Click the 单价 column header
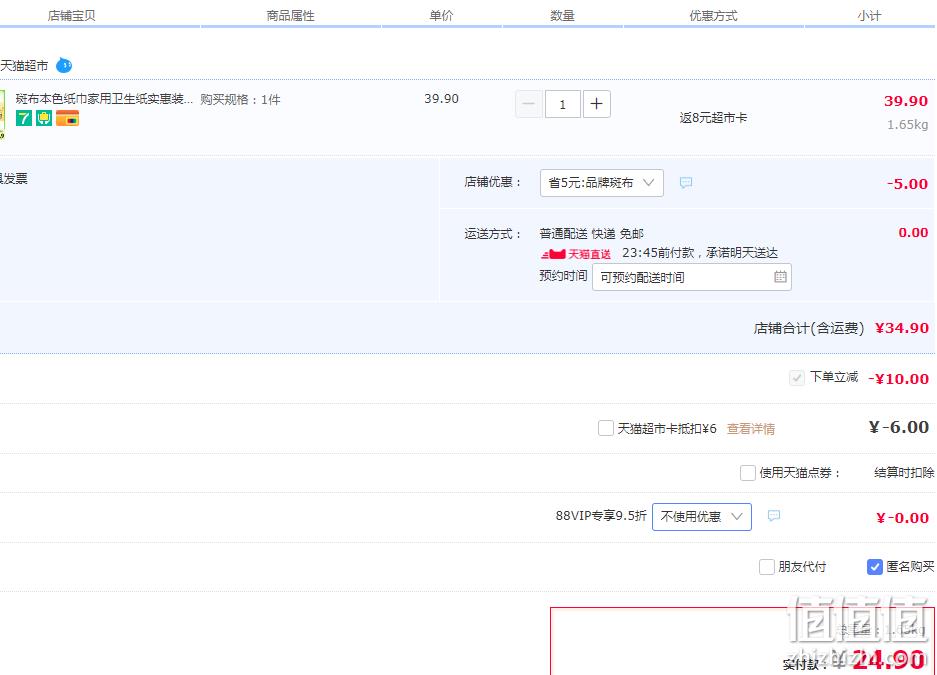 click(x=441, y=16)
